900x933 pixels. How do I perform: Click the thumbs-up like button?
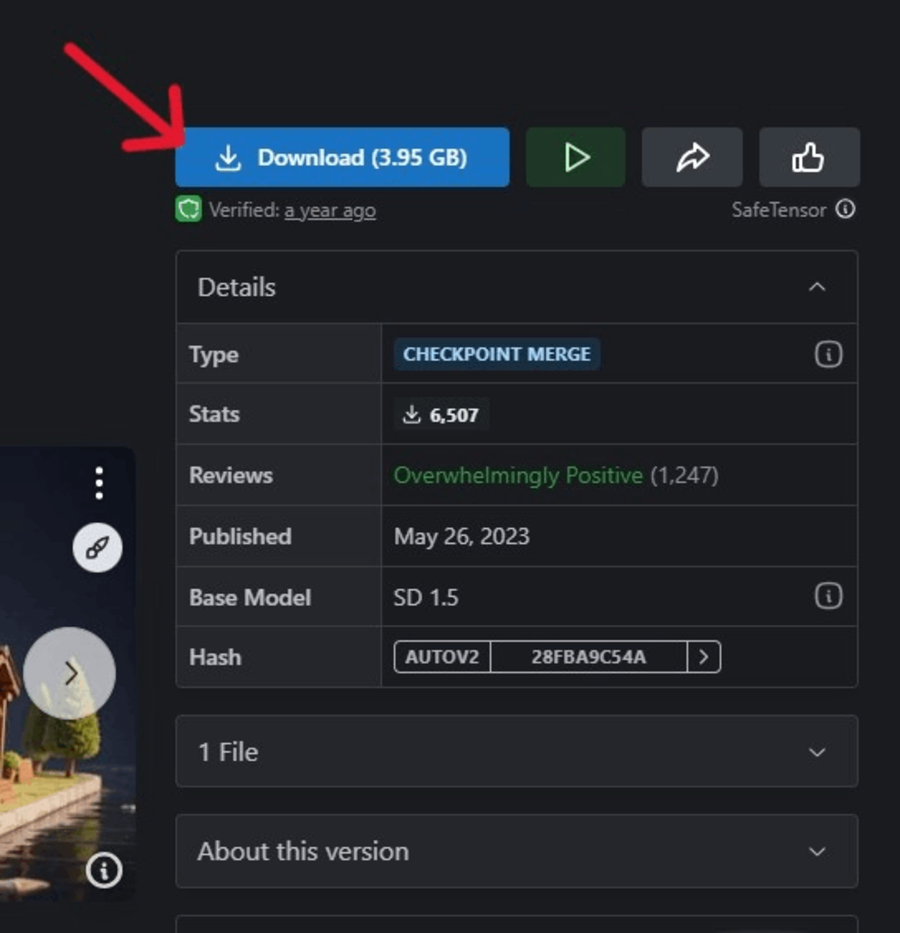(809, 157)
